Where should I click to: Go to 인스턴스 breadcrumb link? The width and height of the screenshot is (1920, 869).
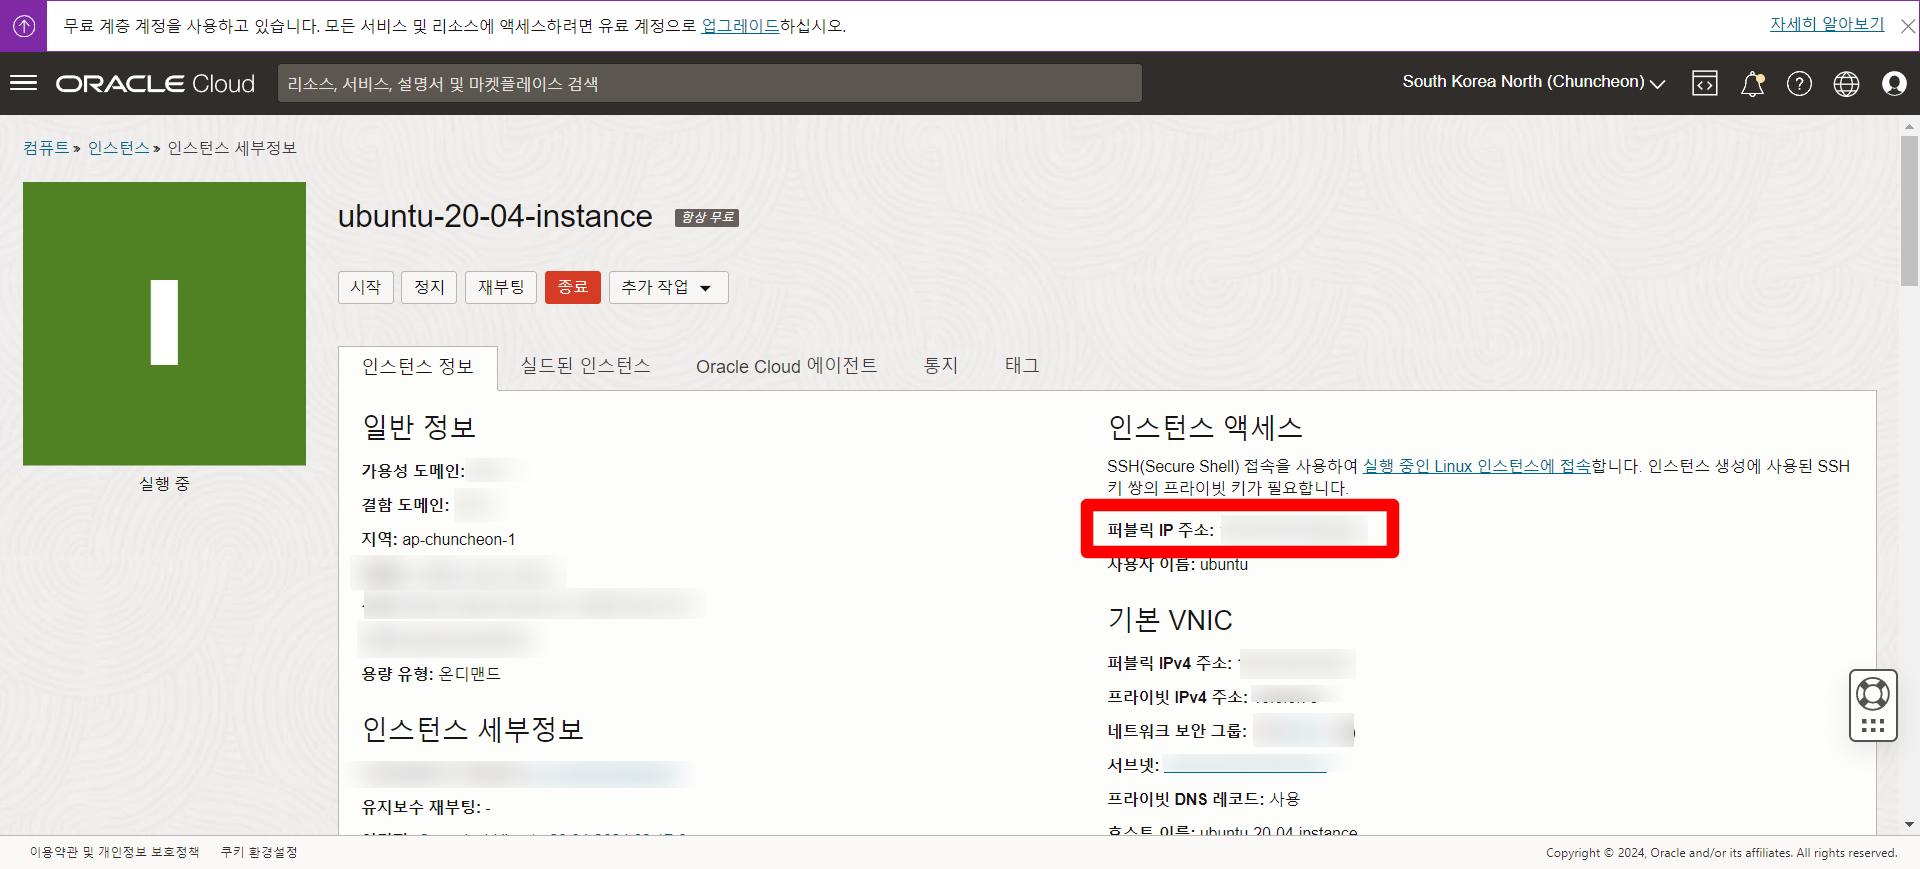coord(118,148)
